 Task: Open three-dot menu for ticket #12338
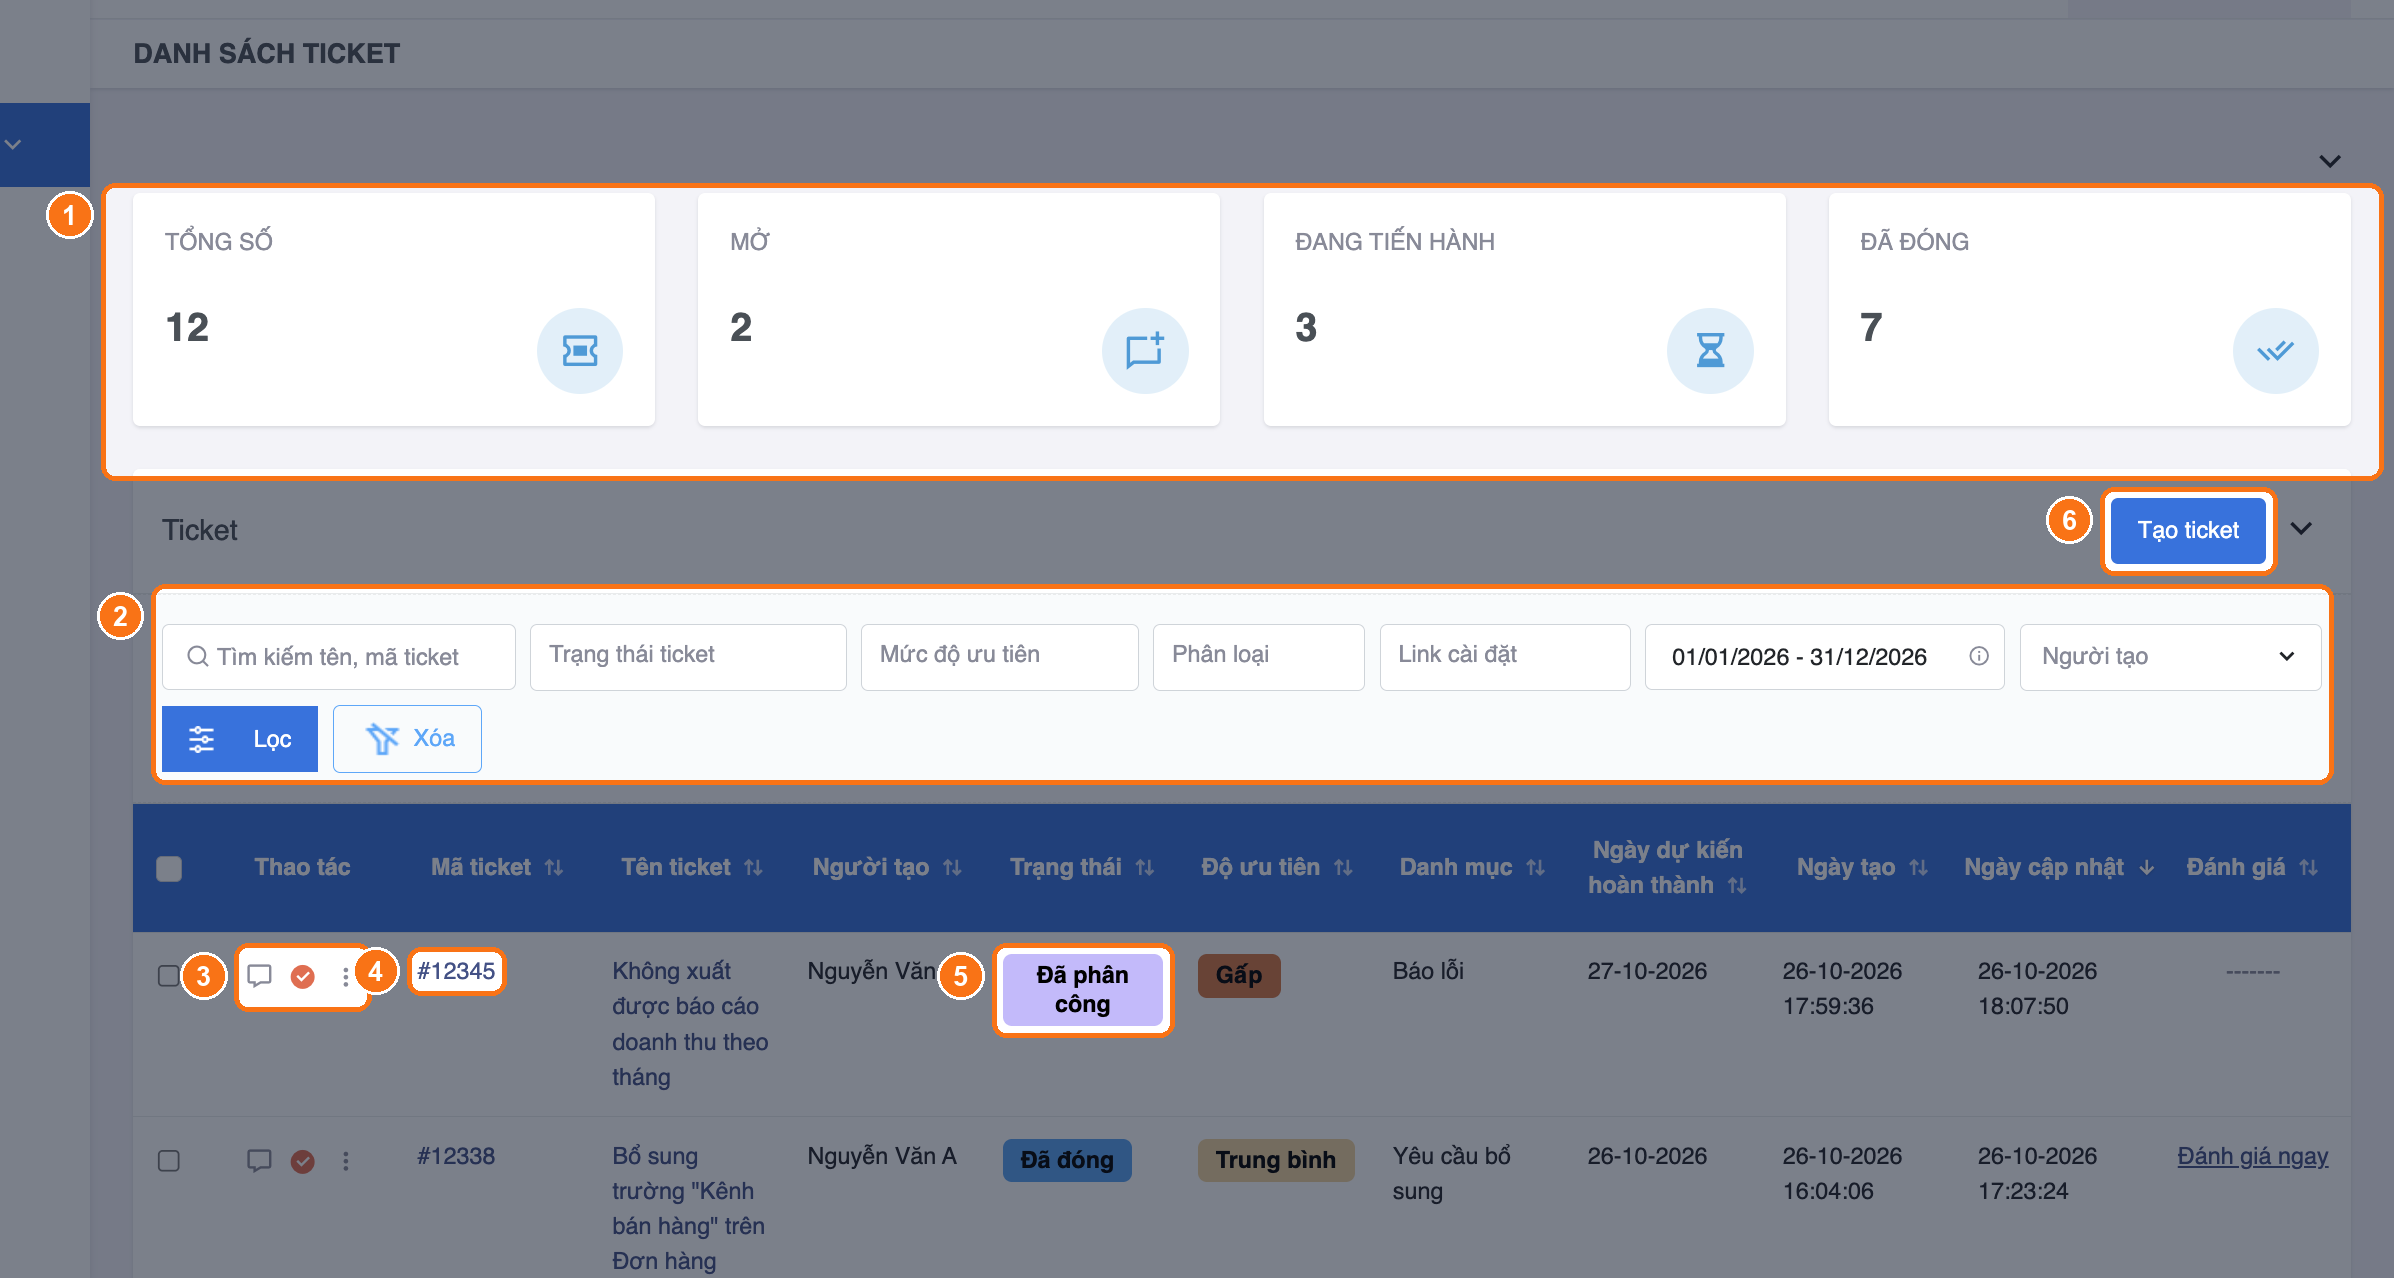click(x=346, y=1161)
